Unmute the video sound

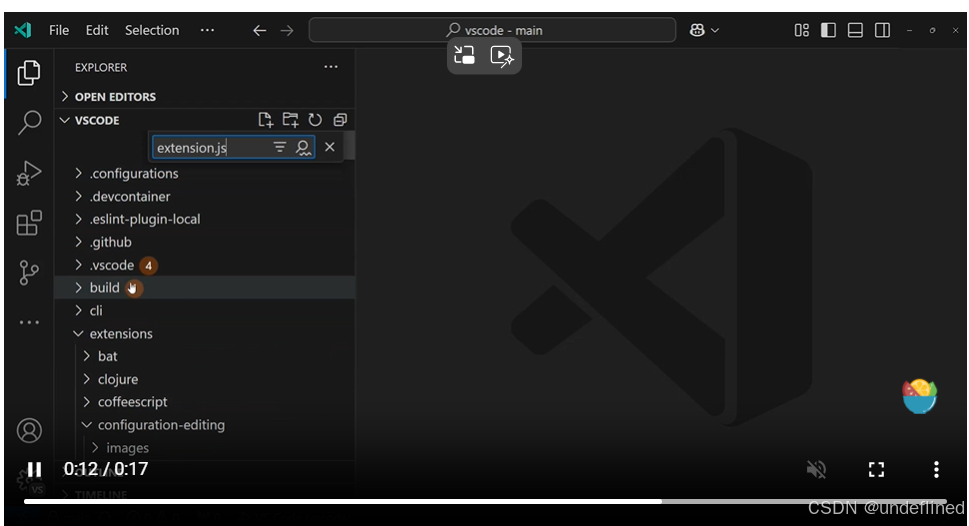click(816, 470)
